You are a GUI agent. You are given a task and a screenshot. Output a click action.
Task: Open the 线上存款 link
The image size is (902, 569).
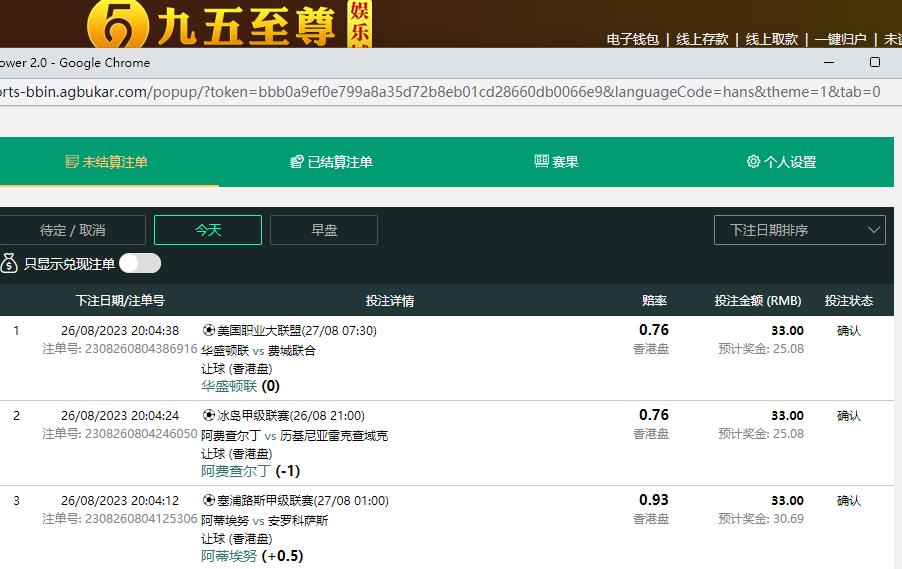pos(702,39)
